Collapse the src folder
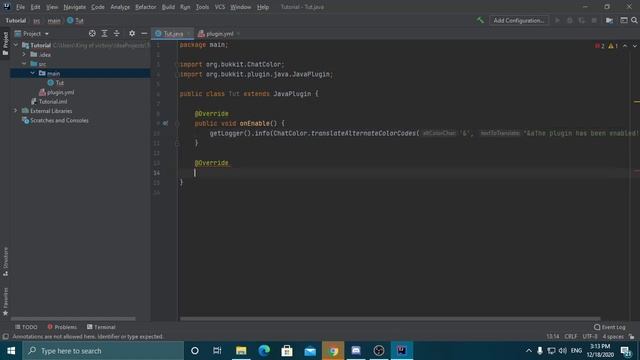The height and width of the screenshot is (360, 640). tap(24, 64)
